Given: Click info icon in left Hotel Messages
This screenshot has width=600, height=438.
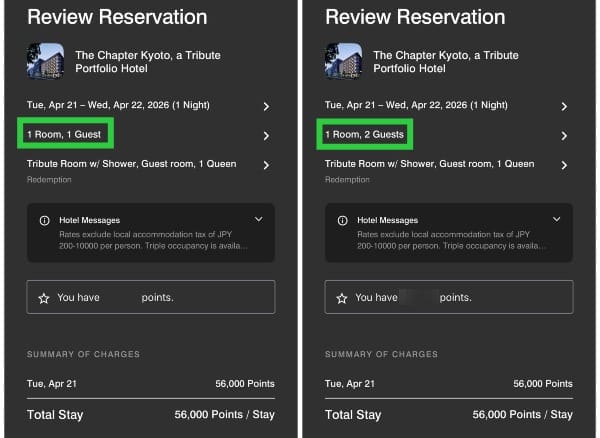Looking at the screenshot, I should click(x=44, y=220).
